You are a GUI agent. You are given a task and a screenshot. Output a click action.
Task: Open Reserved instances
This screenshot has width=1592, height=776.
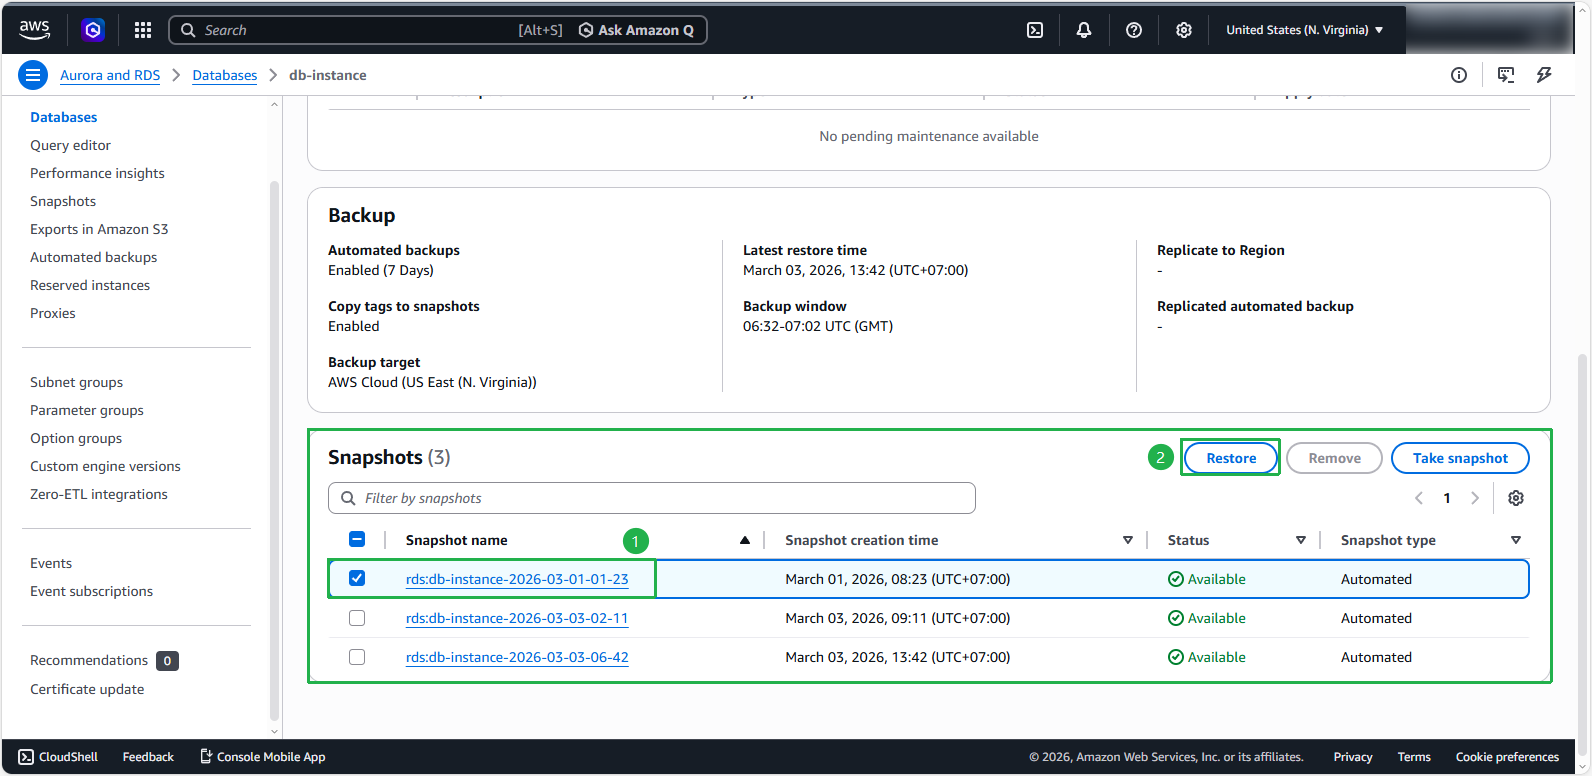point(90,285)
